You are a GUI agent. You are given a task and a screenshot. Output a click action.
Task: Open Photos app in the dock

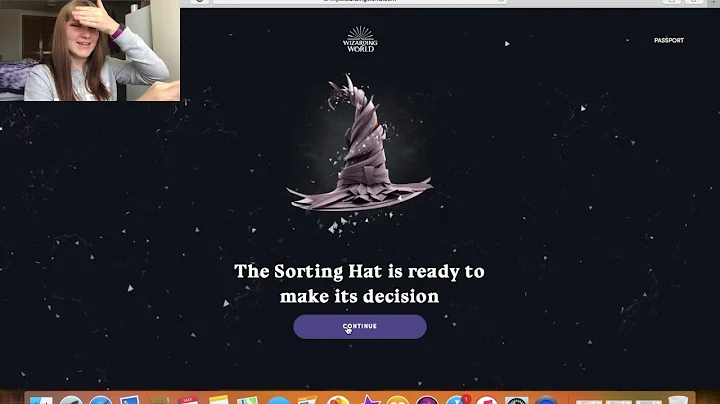pos(338,400)
